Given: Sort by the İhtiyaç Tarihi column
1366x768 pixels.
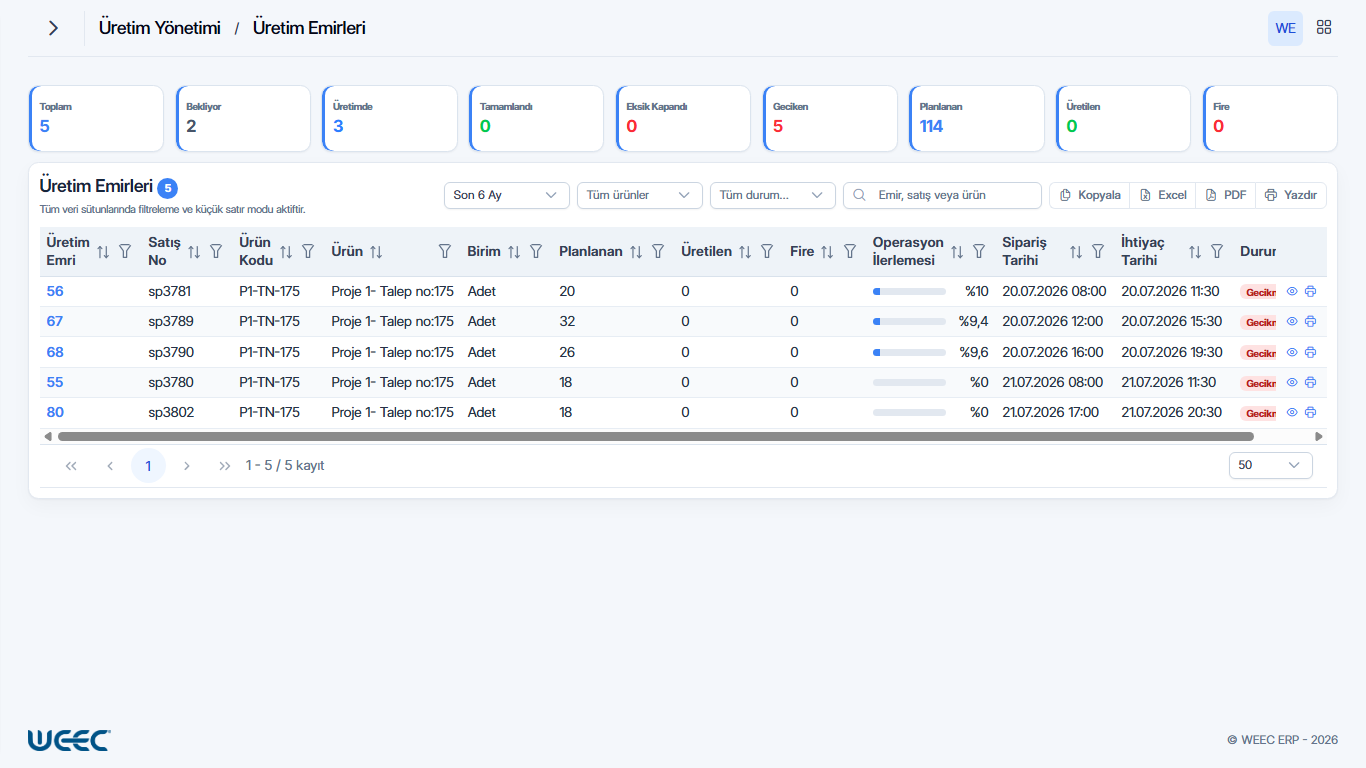Looking at the screenshot, I should [x=1195, y=252].
